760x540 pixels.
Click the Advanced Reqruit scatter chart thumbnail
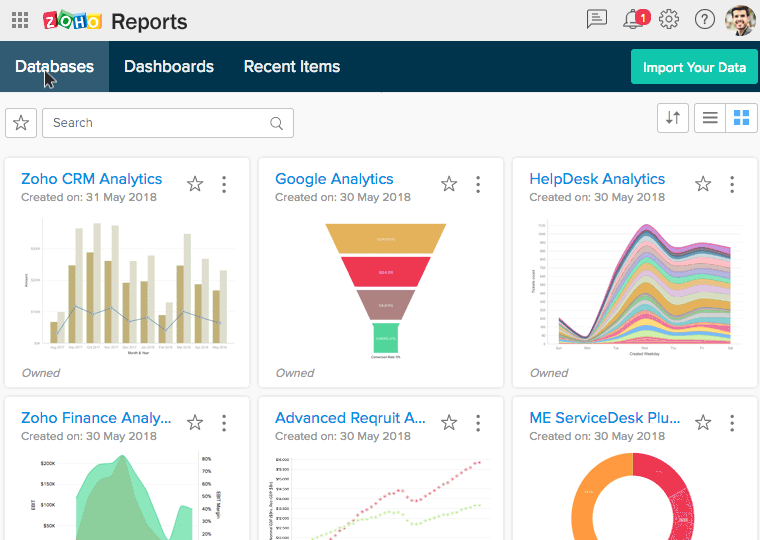(380, 497)
